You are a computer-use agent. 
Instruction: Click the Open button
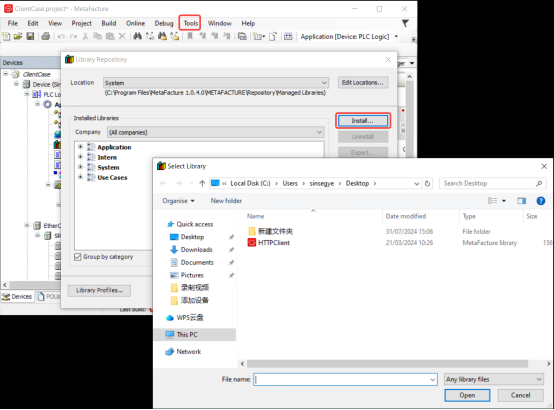click(x=467, y=396)
